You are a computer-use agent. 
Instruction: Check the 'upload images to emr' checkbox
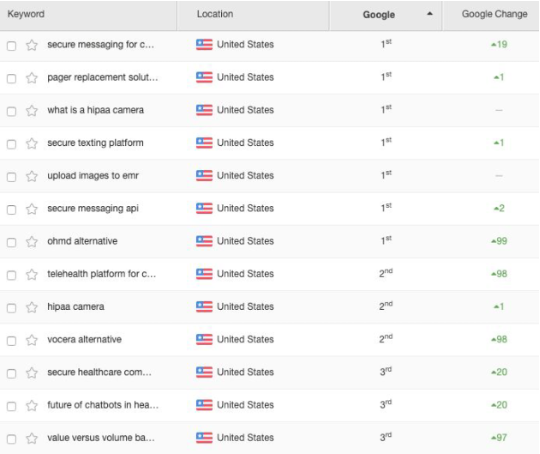11,177
